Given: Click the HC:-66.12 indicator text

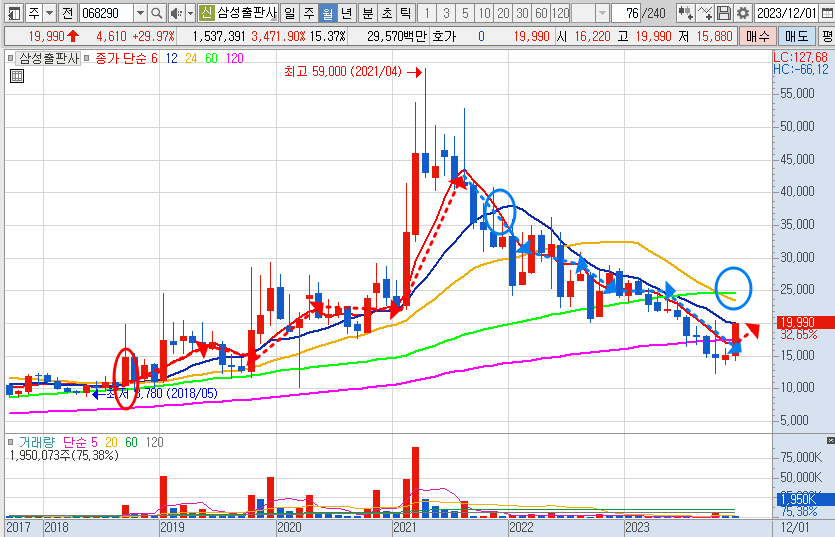Looking at the screenshot, I should tap(801, 69).
